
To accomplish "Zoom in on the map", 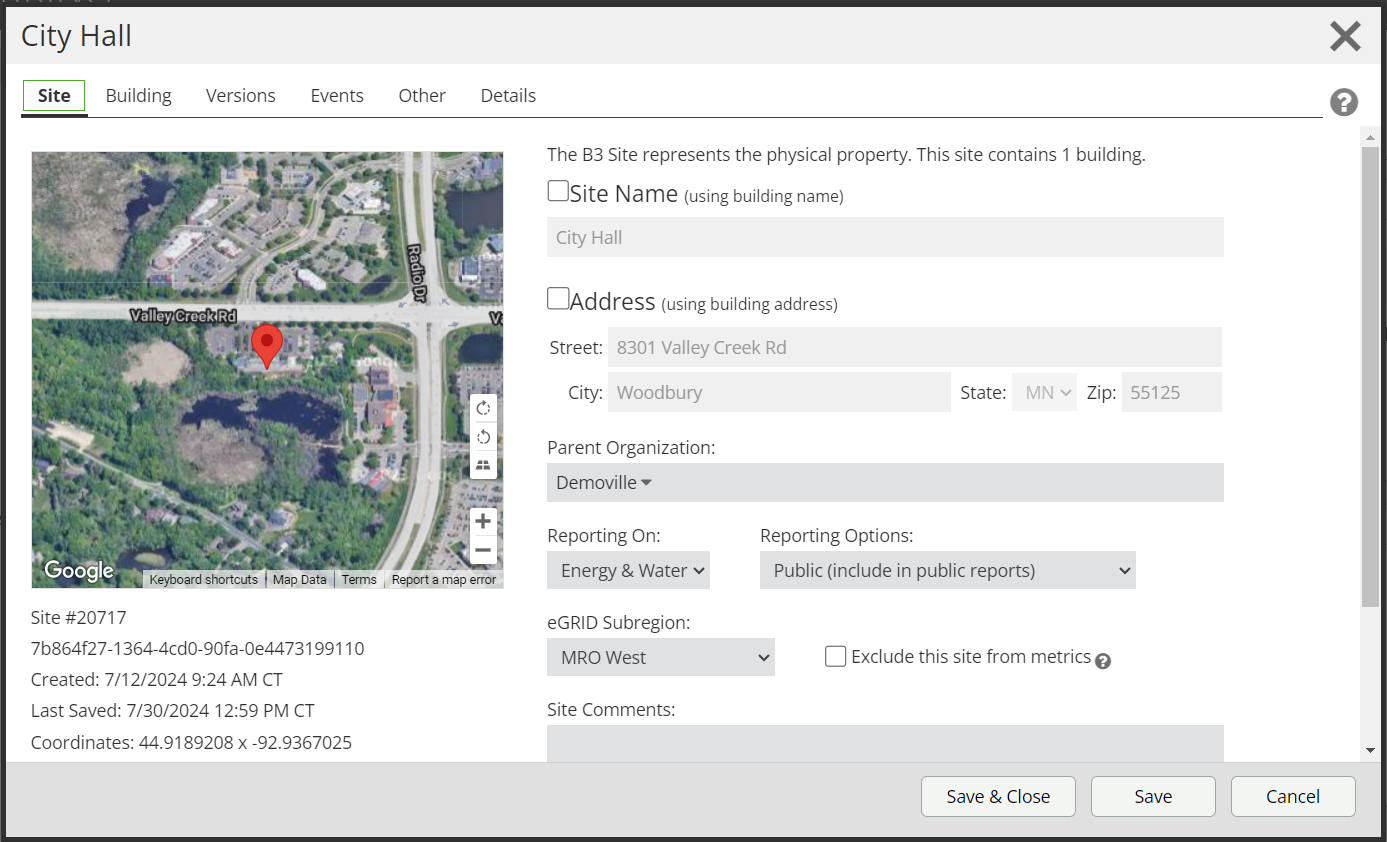I will point(484,521).
